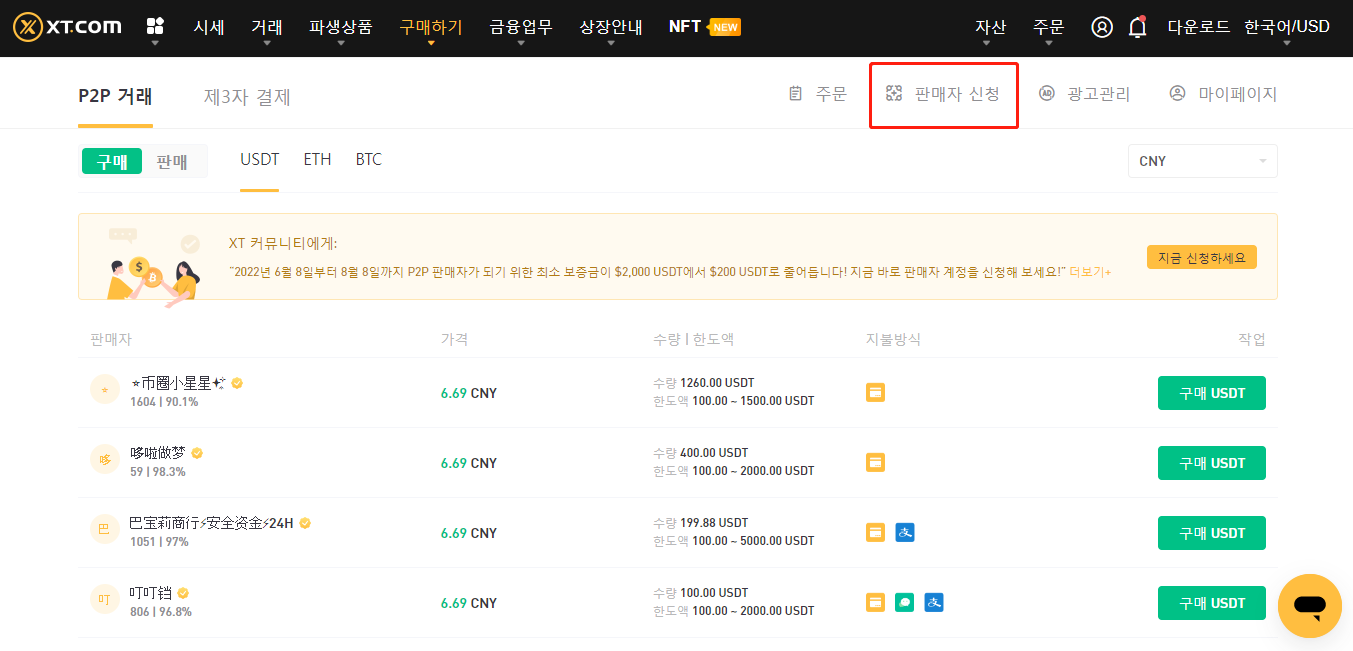Open 판매자 신청 seller application page
The image size is (1353, 651).
[x=943, y=94]
